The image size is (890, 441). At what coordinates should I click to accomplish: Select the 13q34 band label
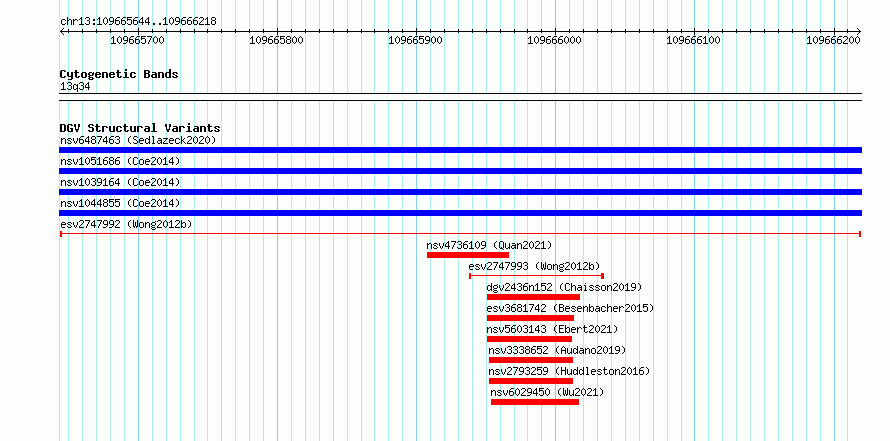pos(75,86)
